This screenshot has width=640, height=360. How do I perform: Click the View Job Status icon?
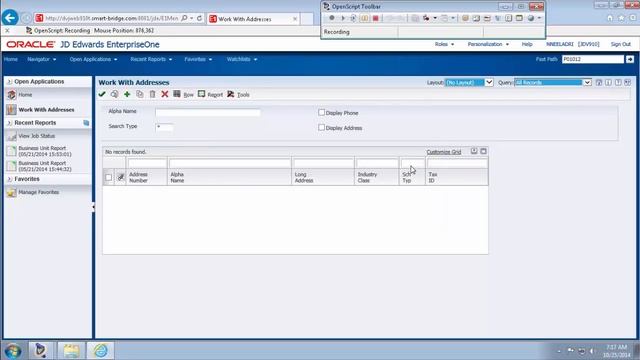[x=12, y=136]
